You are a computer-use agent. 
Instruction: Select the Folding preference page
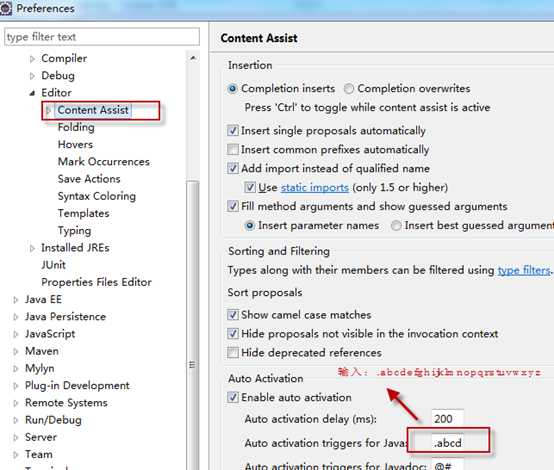tap(76, 127)
